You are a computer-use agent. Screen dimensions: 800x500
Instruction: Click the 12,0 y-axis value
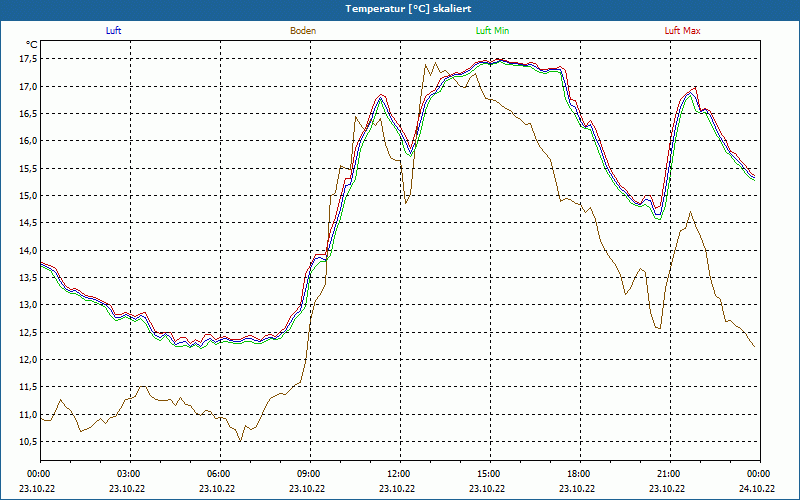28,360
